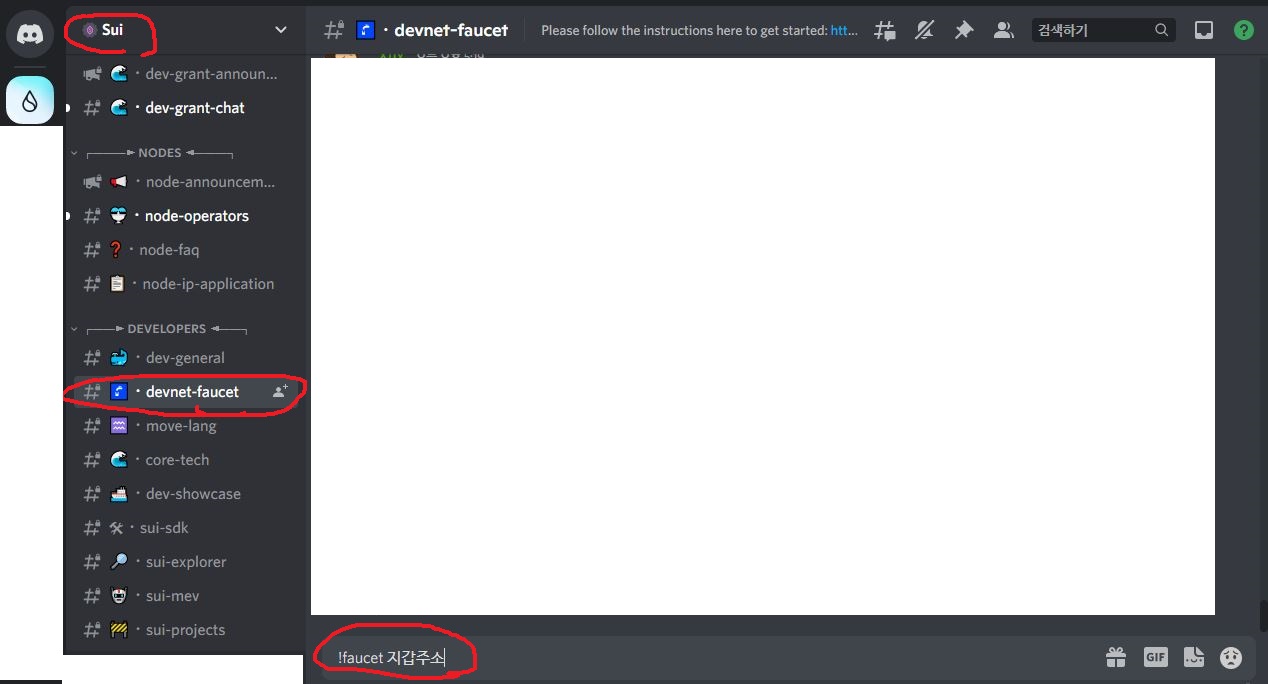
Task: Collapse the DEVELOPERS category
Action: tap(160, 329)
